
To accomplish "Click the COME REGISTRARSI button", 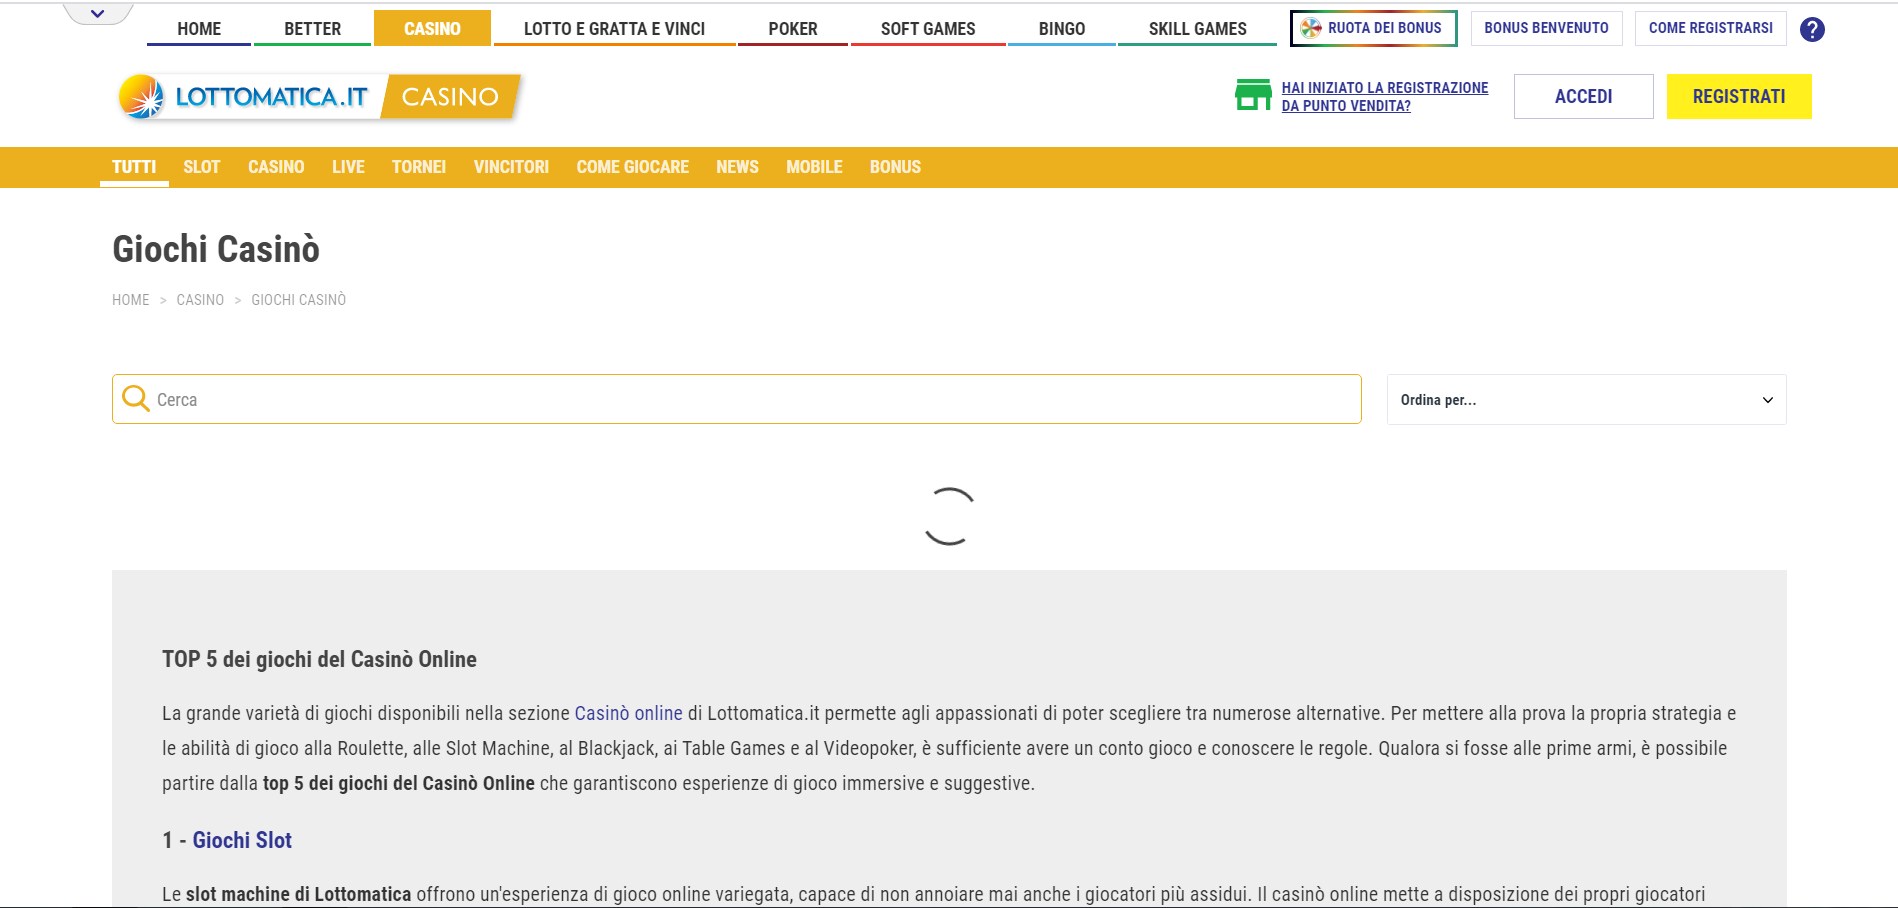I will point(1710,28).
